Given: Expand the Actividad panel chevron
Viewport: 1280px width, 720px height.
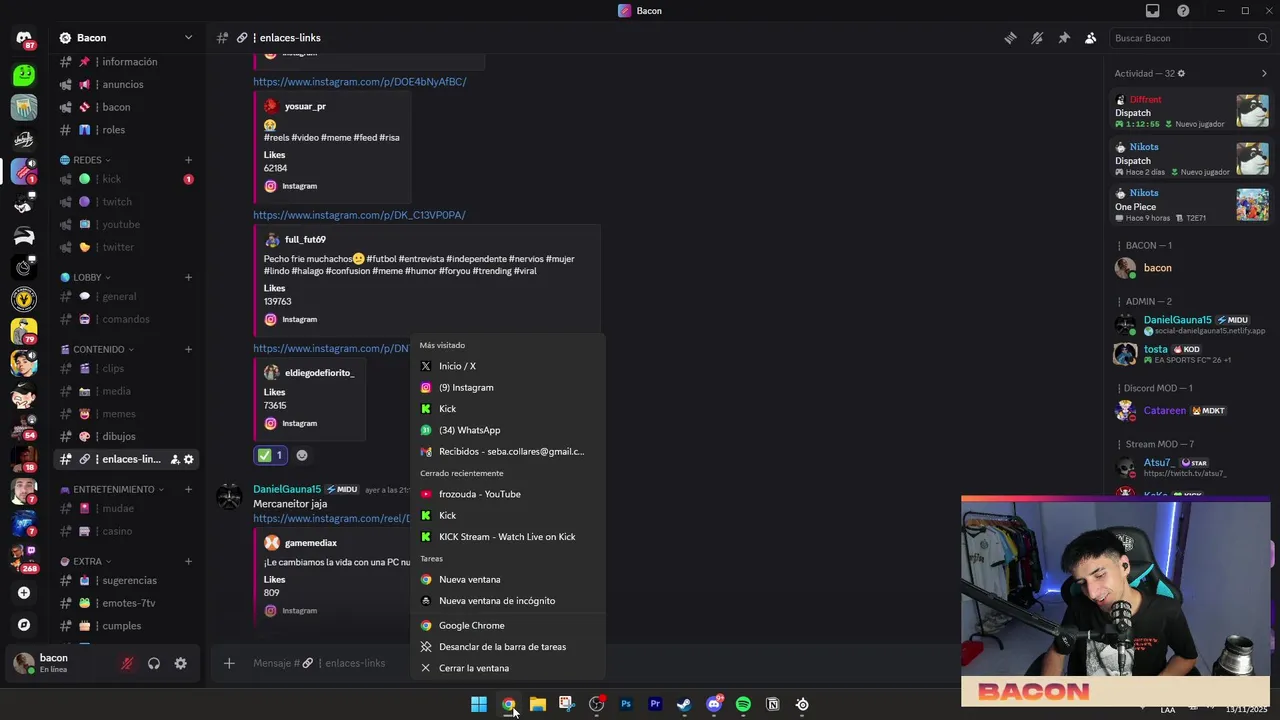Looking at the screenshot, I should pyautogui.click(x=1264, y=73).
